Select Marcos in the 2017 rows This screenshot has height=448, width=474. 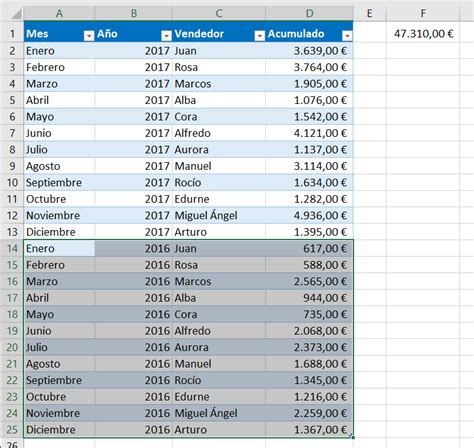[219, 84]
